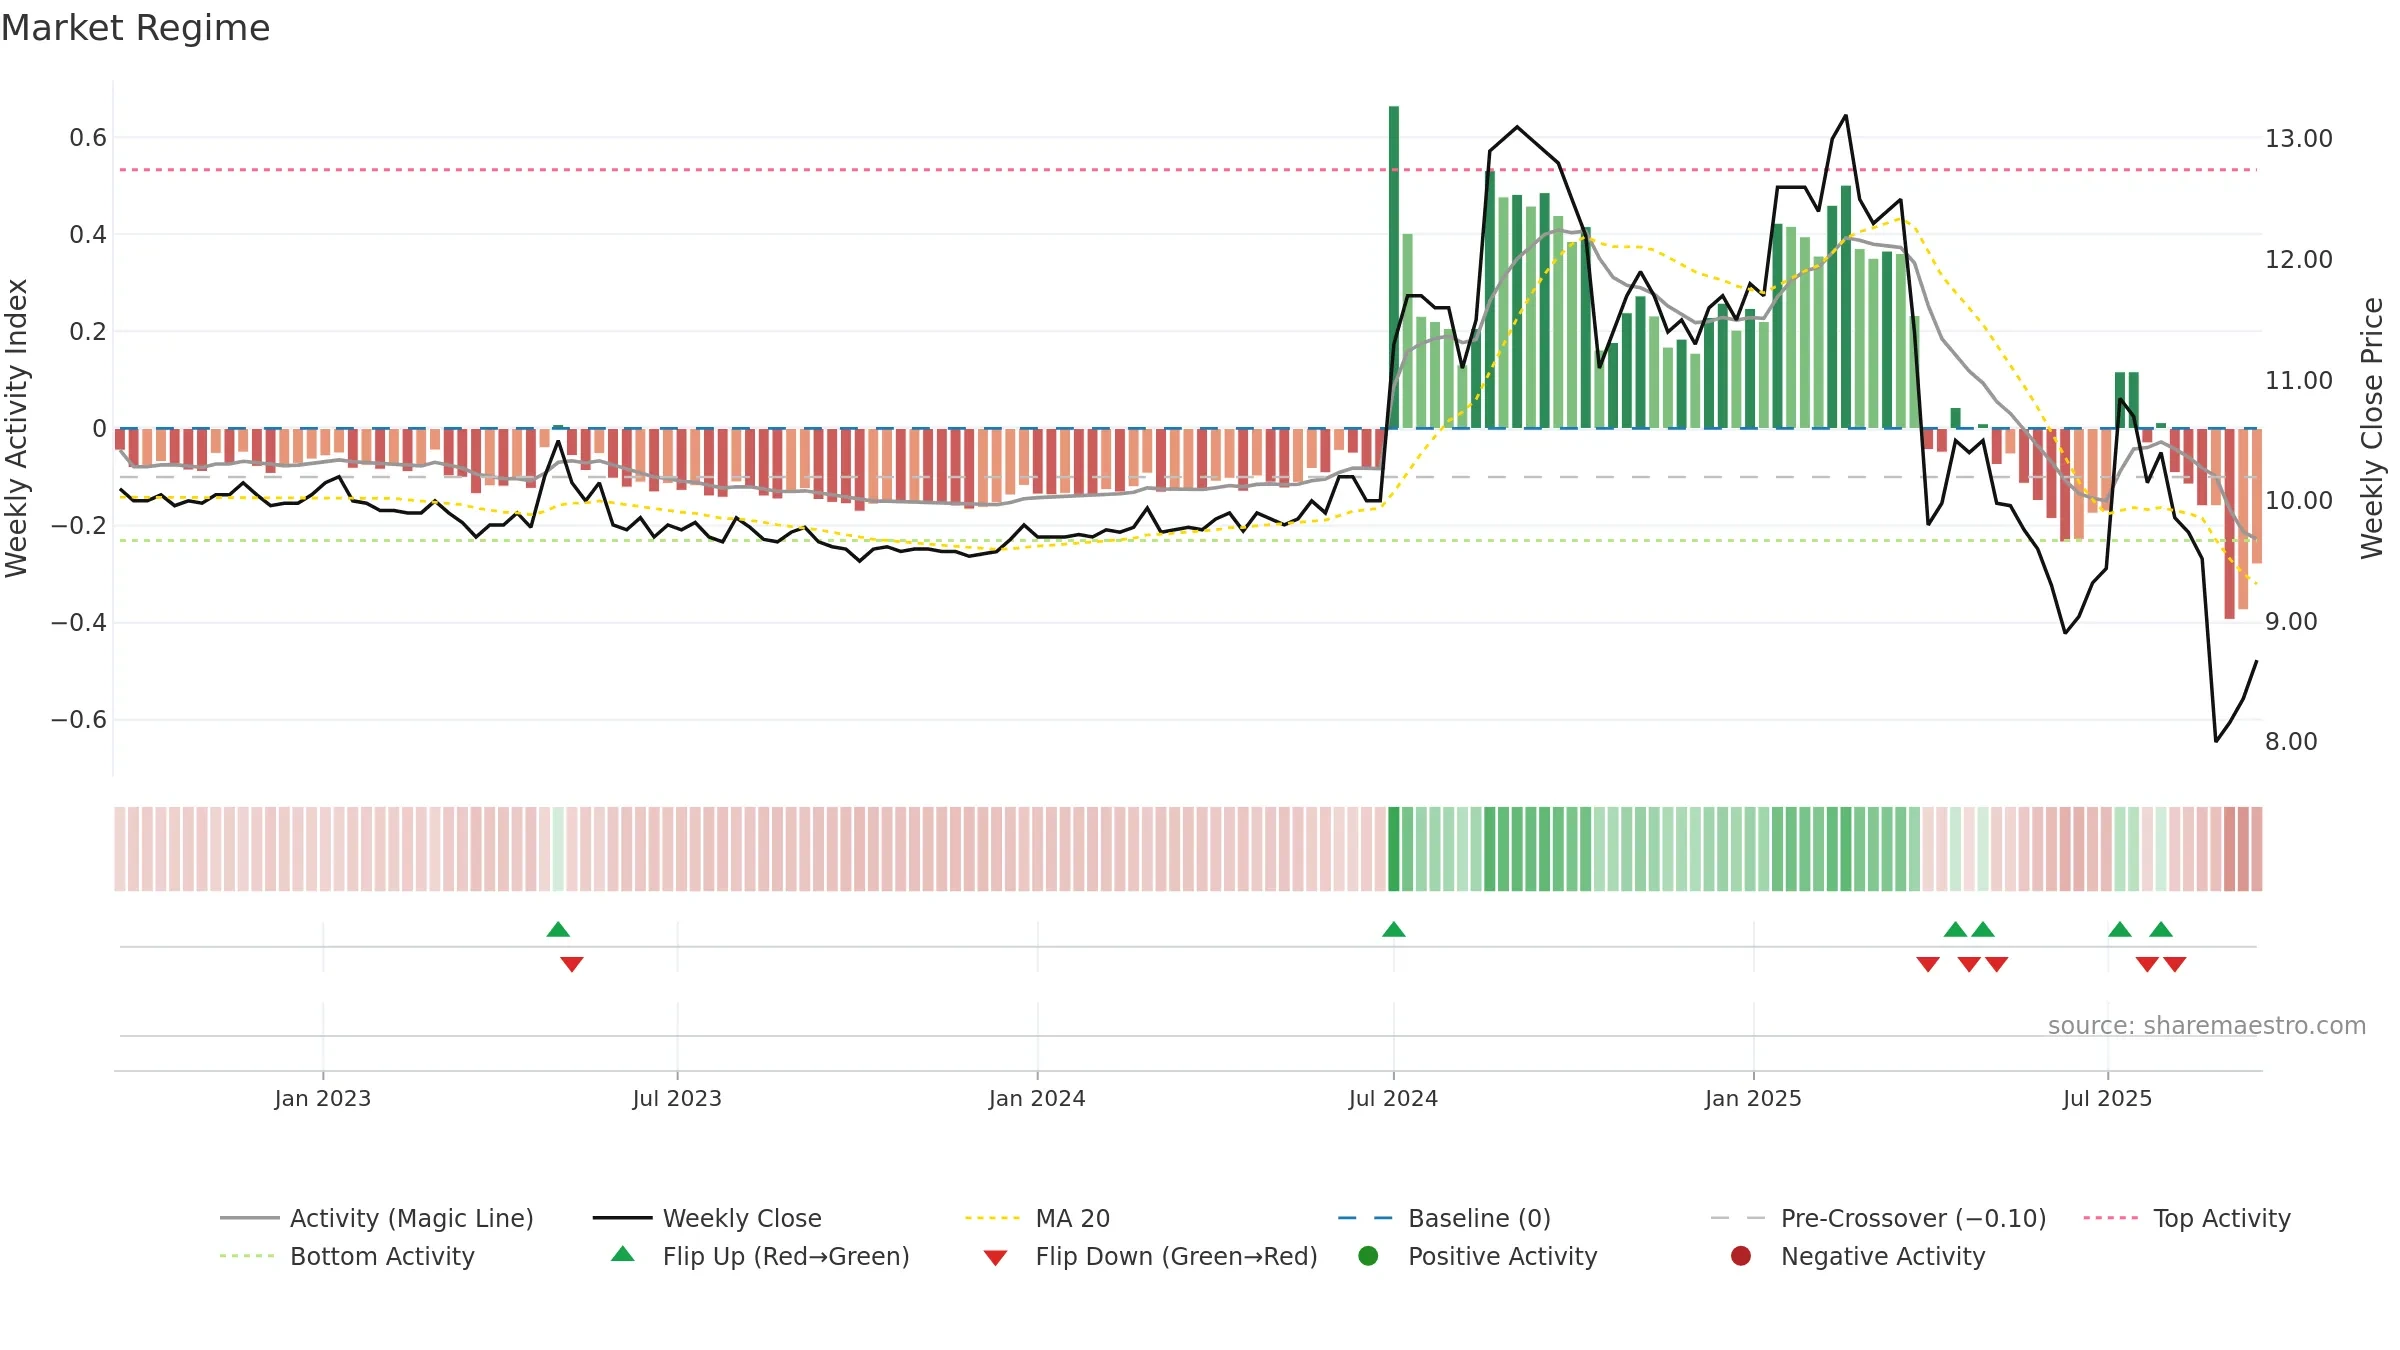Click the Top Activity legend entry
Screen dimensions: 2400x1350
click(x=2187, y=1218)
